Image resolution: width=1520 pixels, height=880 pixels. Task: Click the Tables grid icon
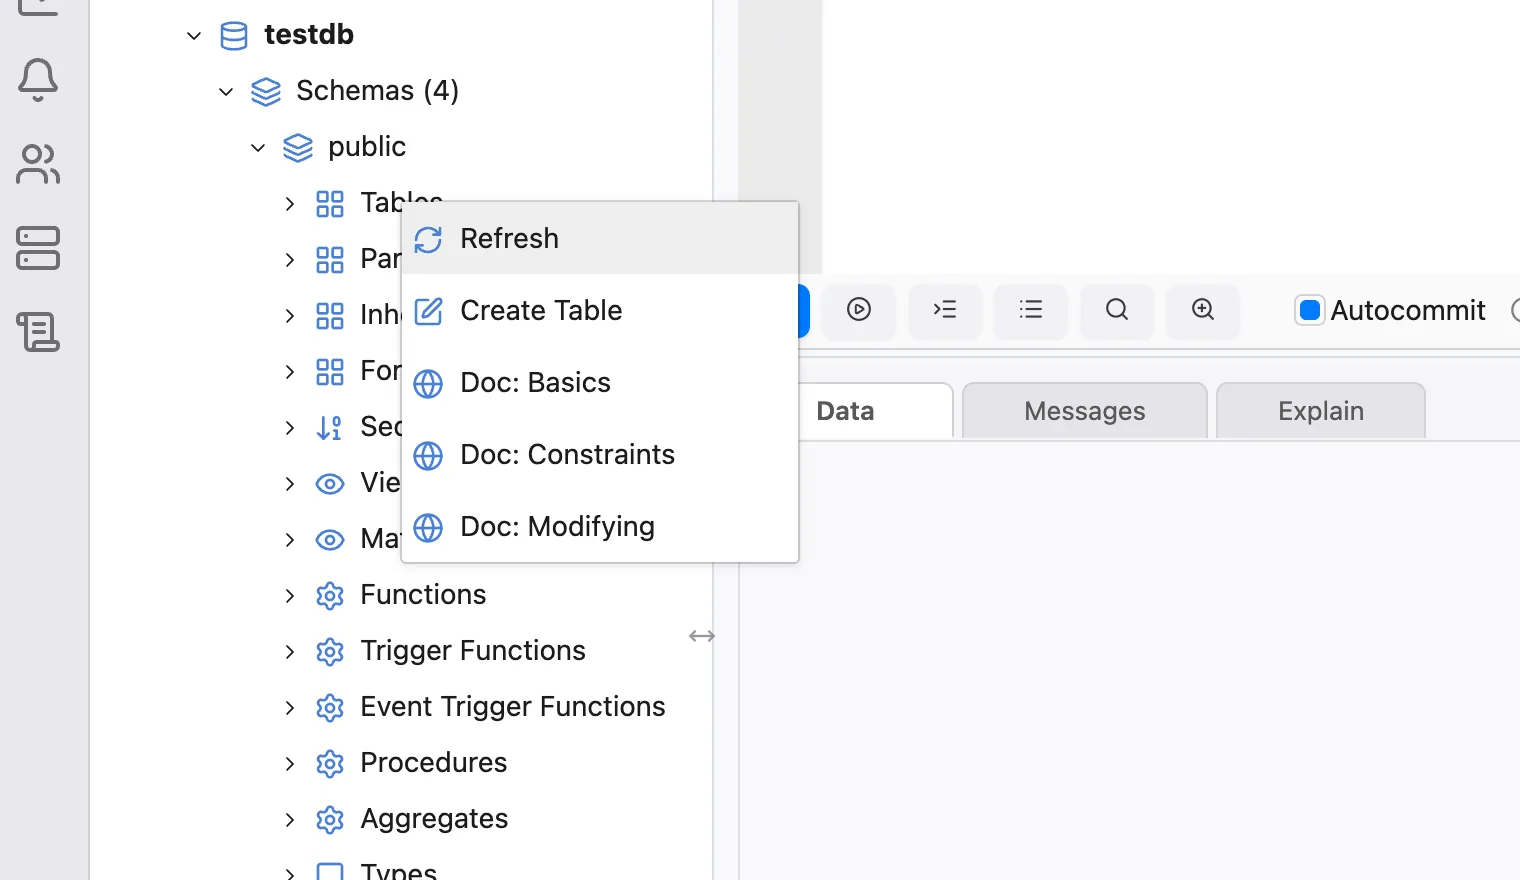click(330, 204)
